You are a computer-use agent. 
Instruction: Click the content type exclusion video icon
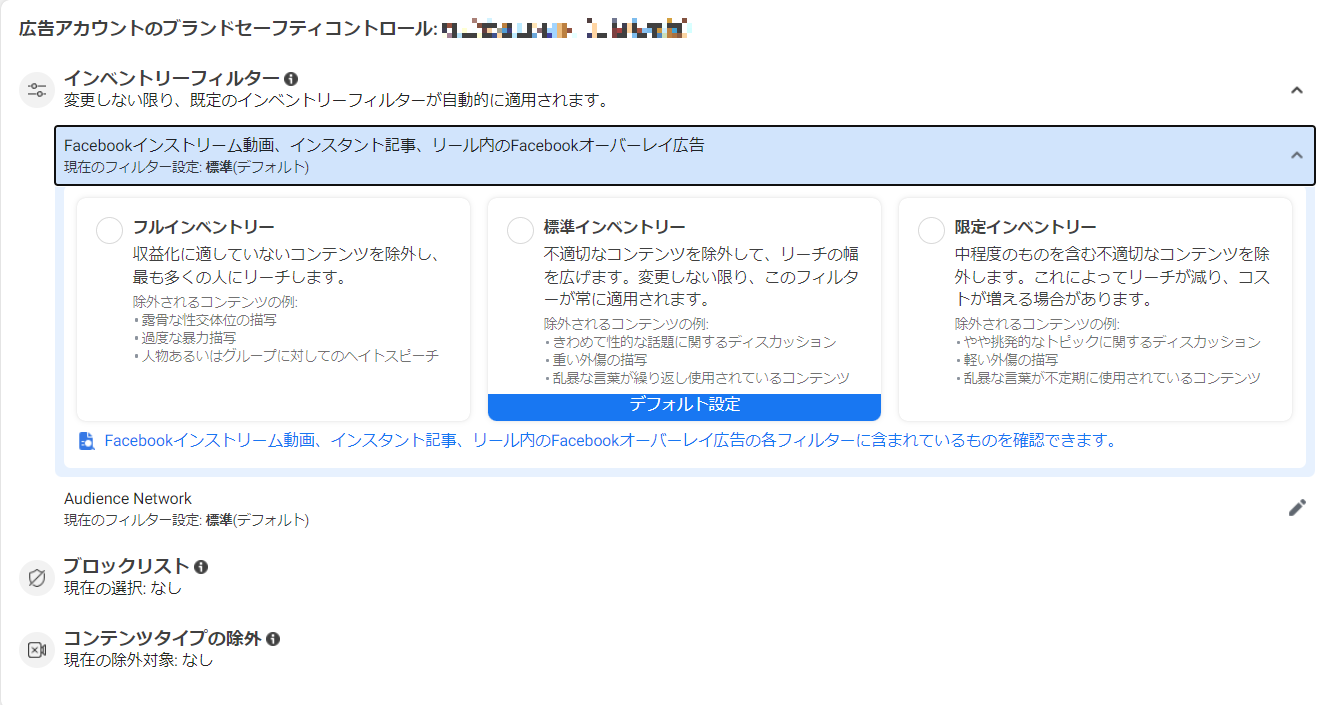click(x=37, y=650)
